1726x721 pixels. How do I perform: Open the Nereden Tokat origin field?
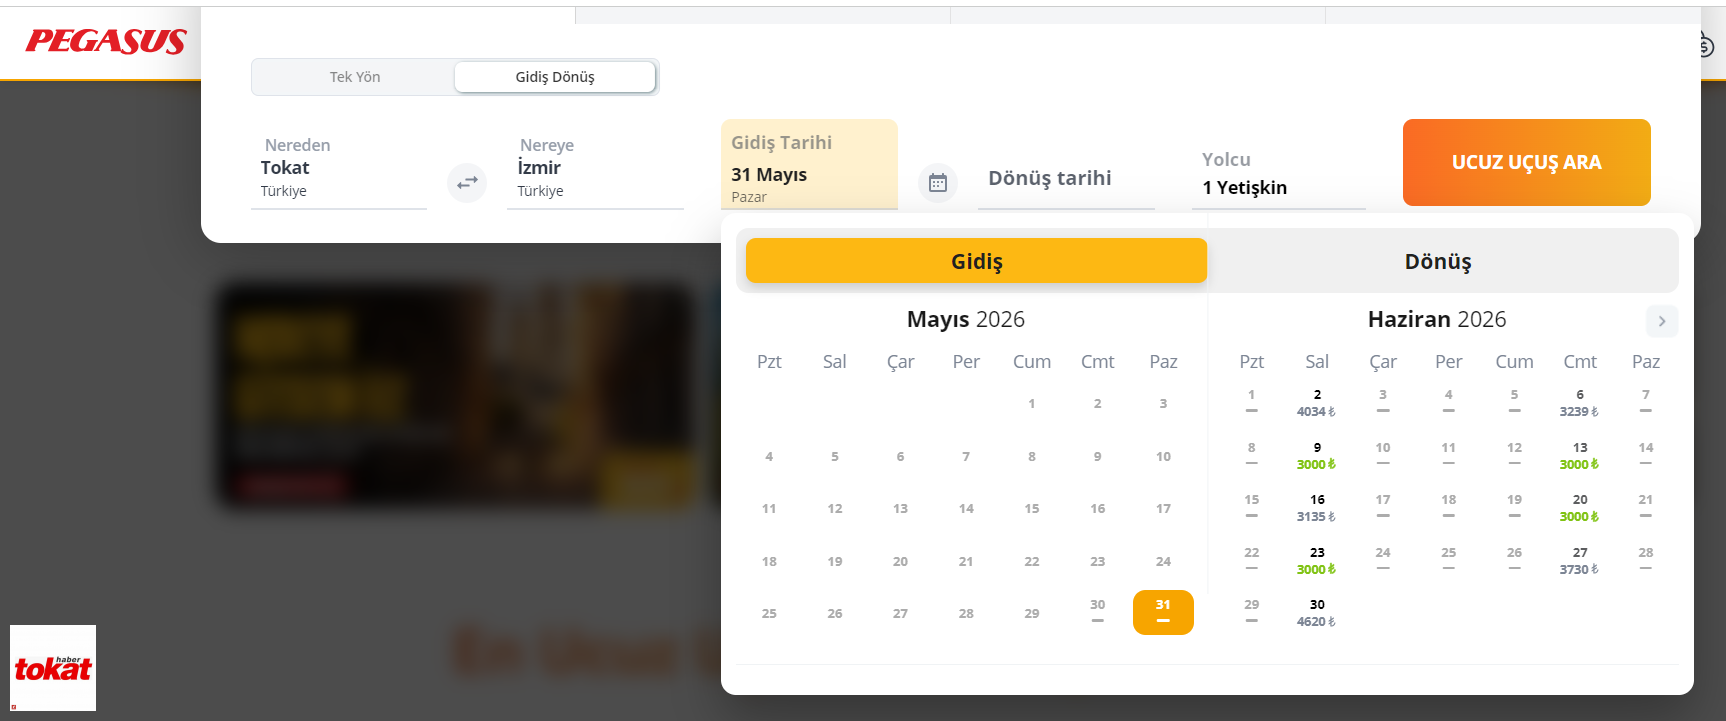(338, 168)
